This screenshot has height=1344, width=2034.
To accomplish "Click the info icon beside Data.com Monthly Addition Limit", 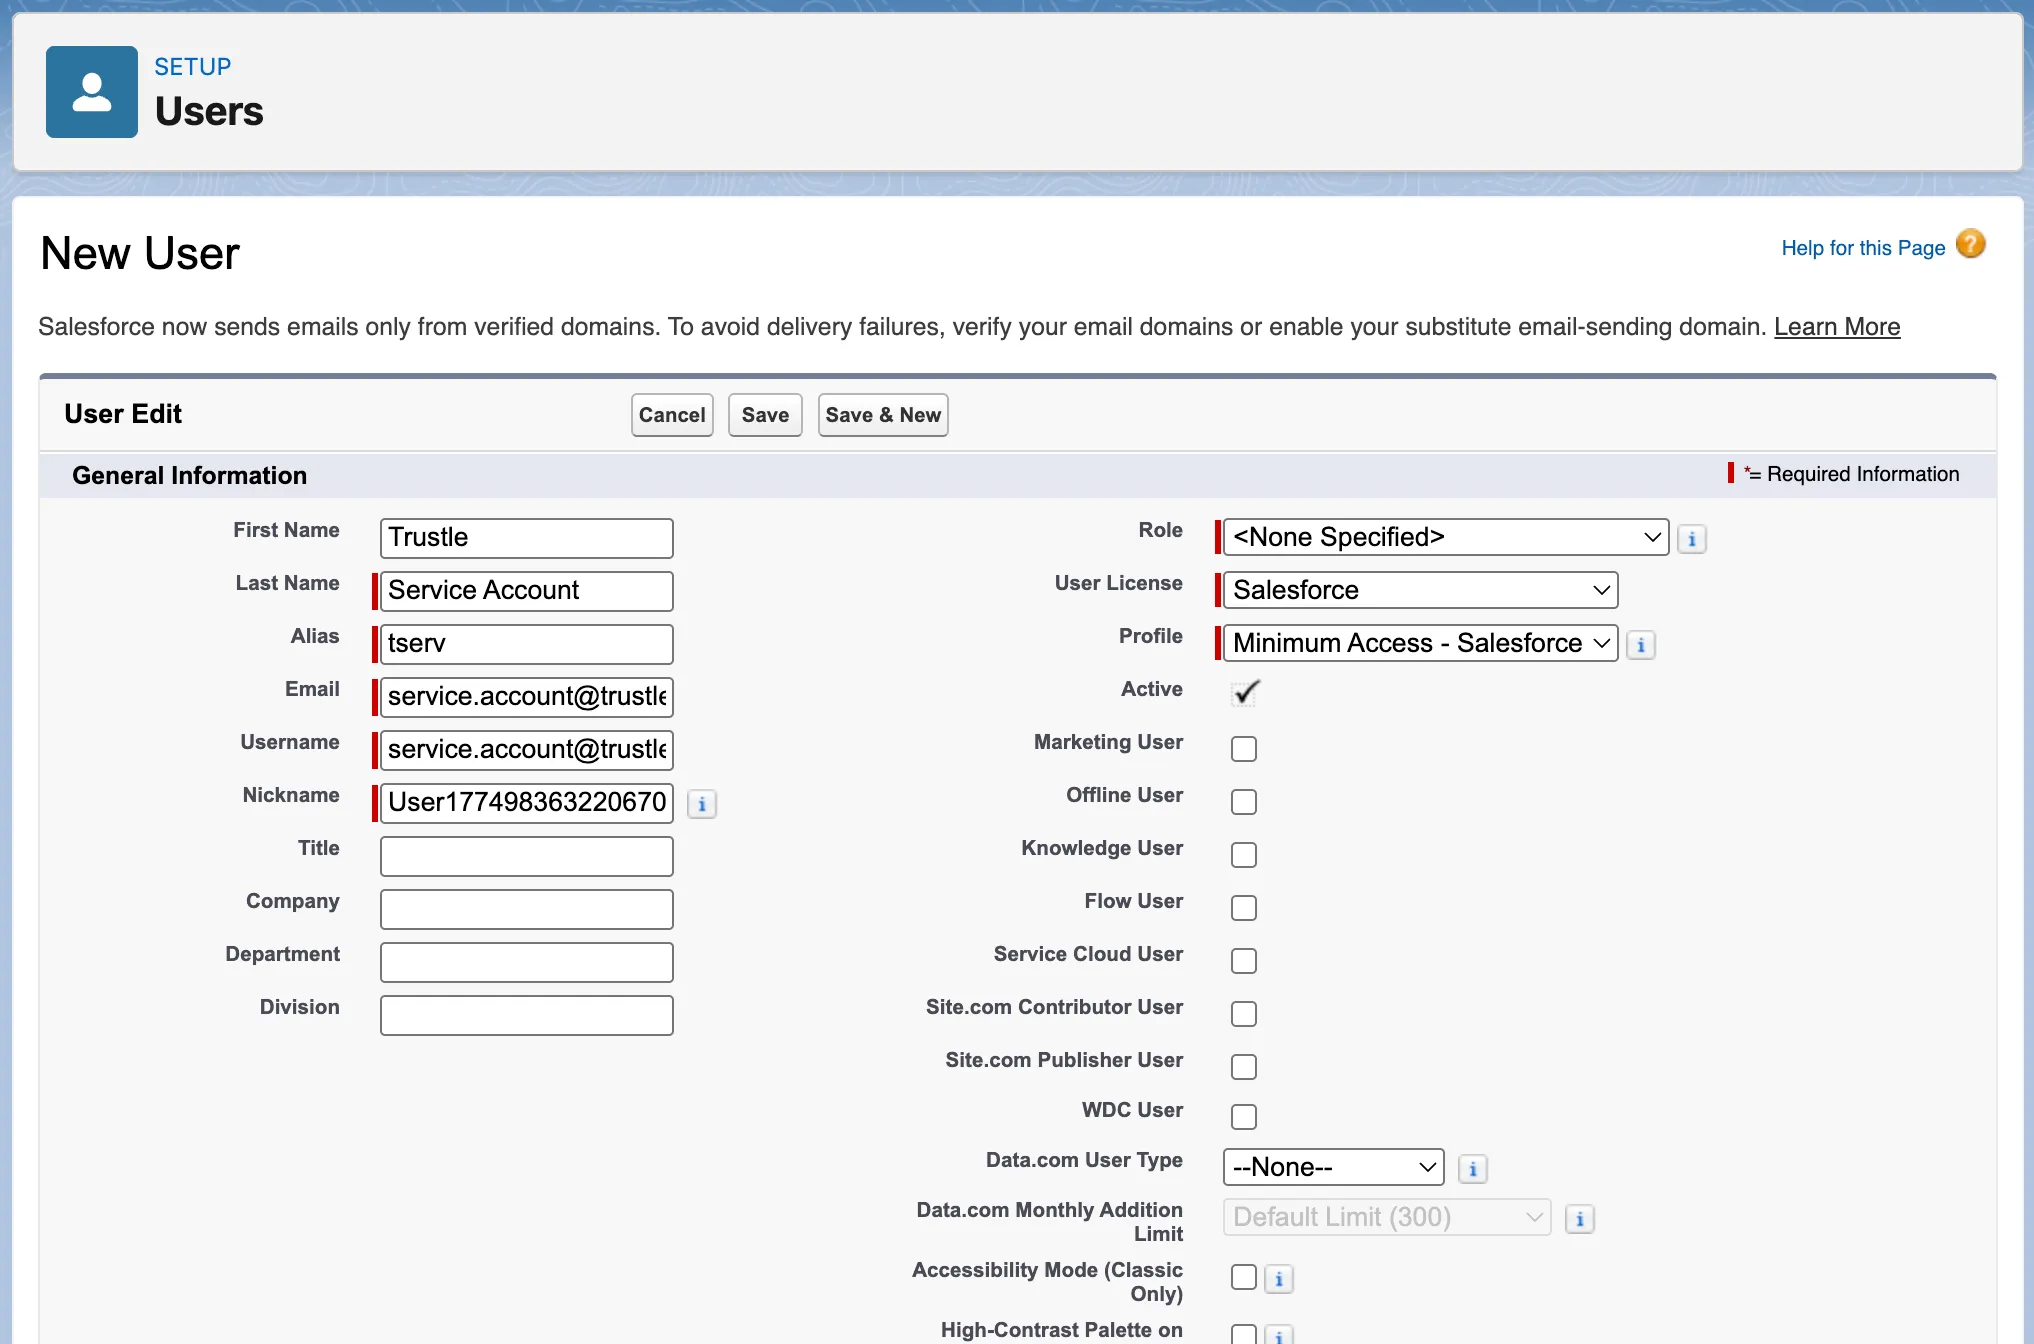I will [1580, 1219].
